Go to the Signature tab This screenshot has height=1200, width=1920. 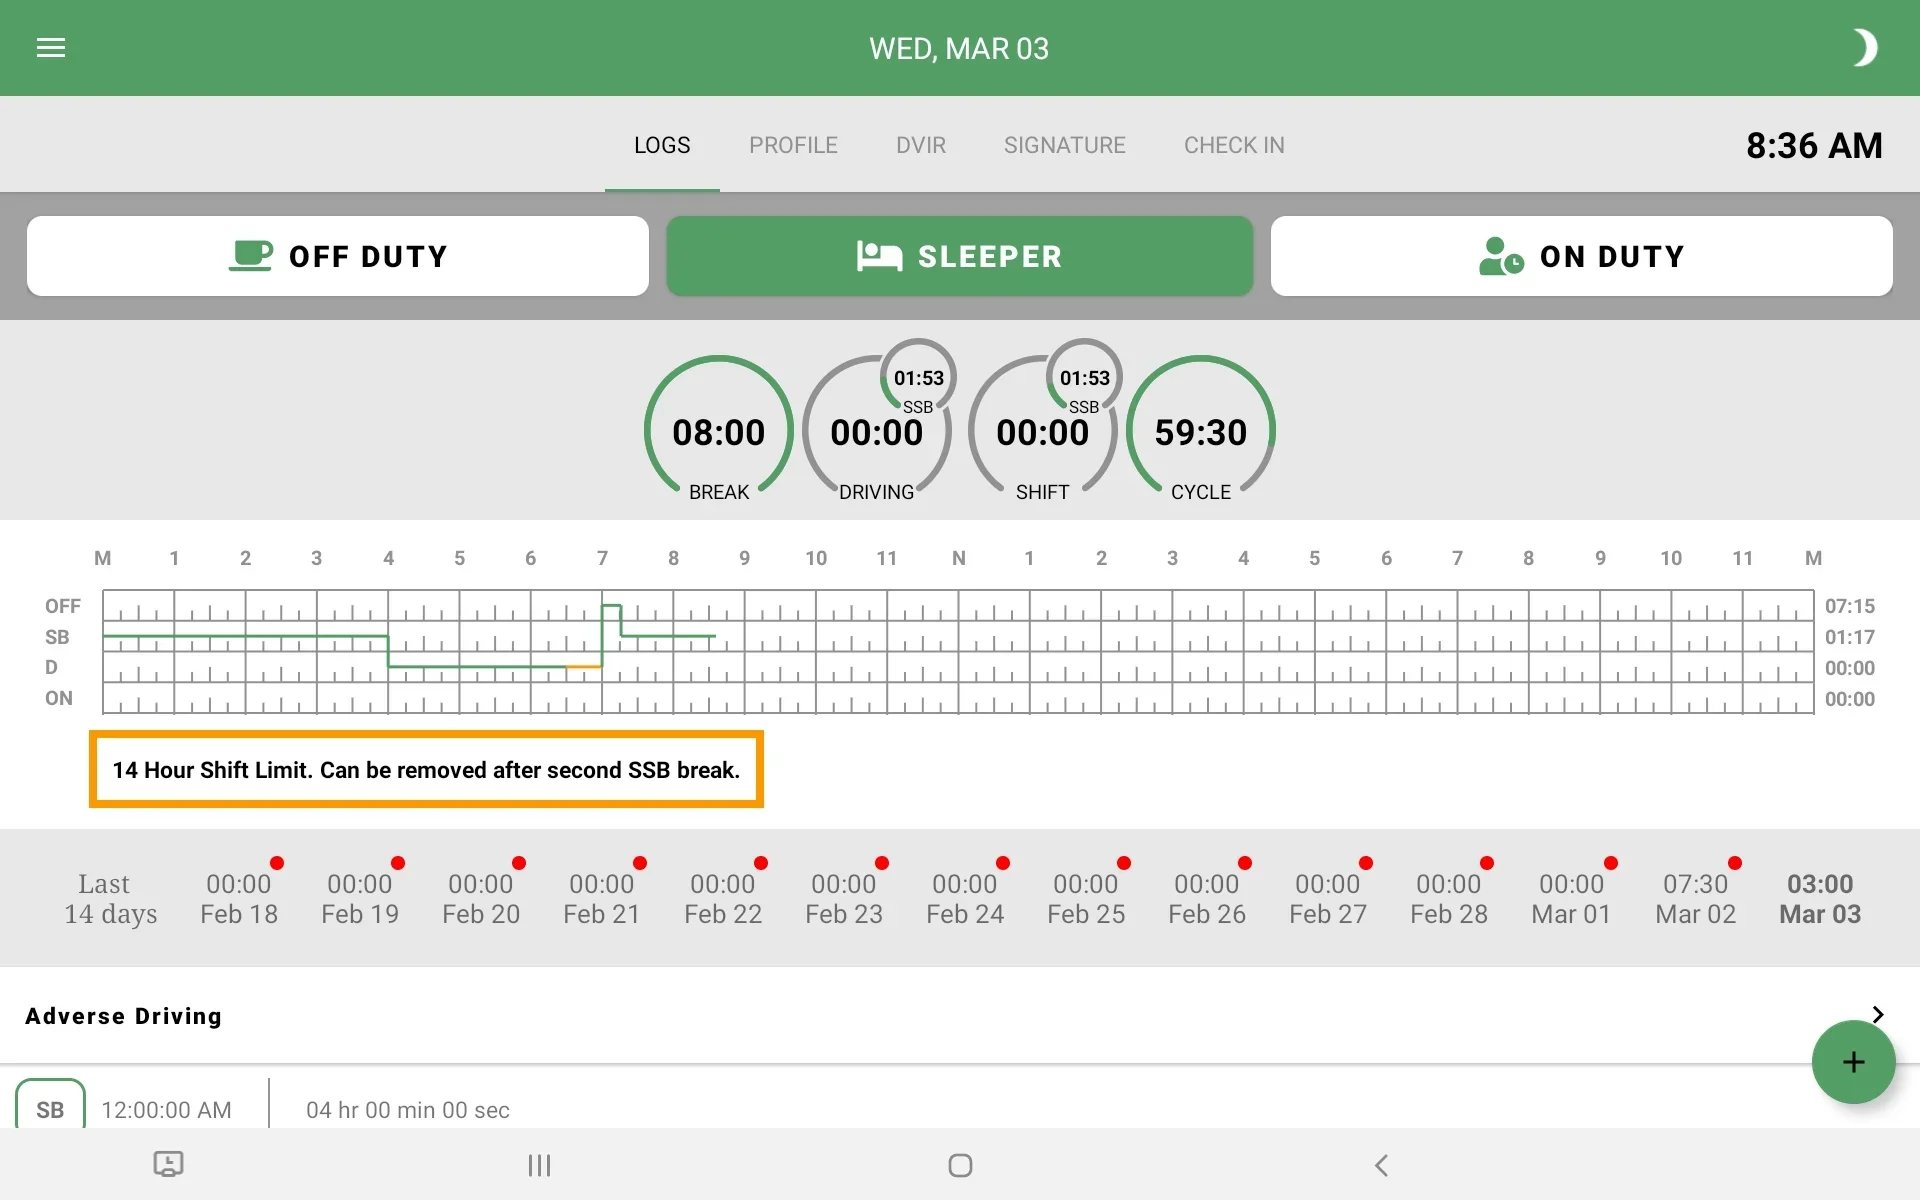[x=1064, y=145]
